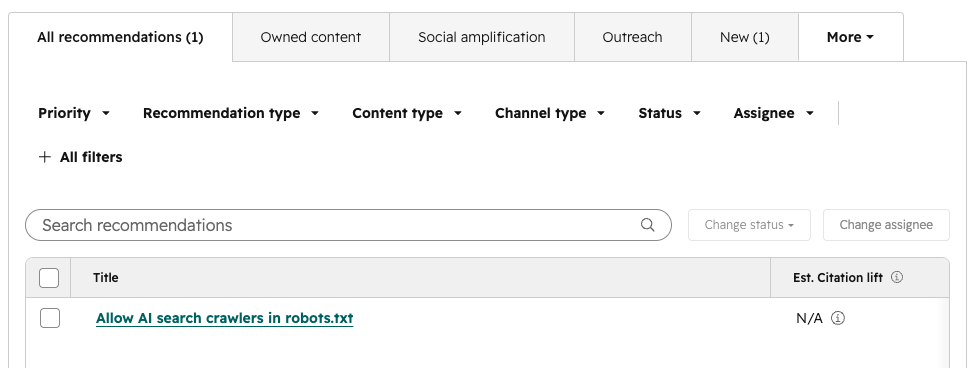Open the Change status dropdown

(x=749, y=225)
